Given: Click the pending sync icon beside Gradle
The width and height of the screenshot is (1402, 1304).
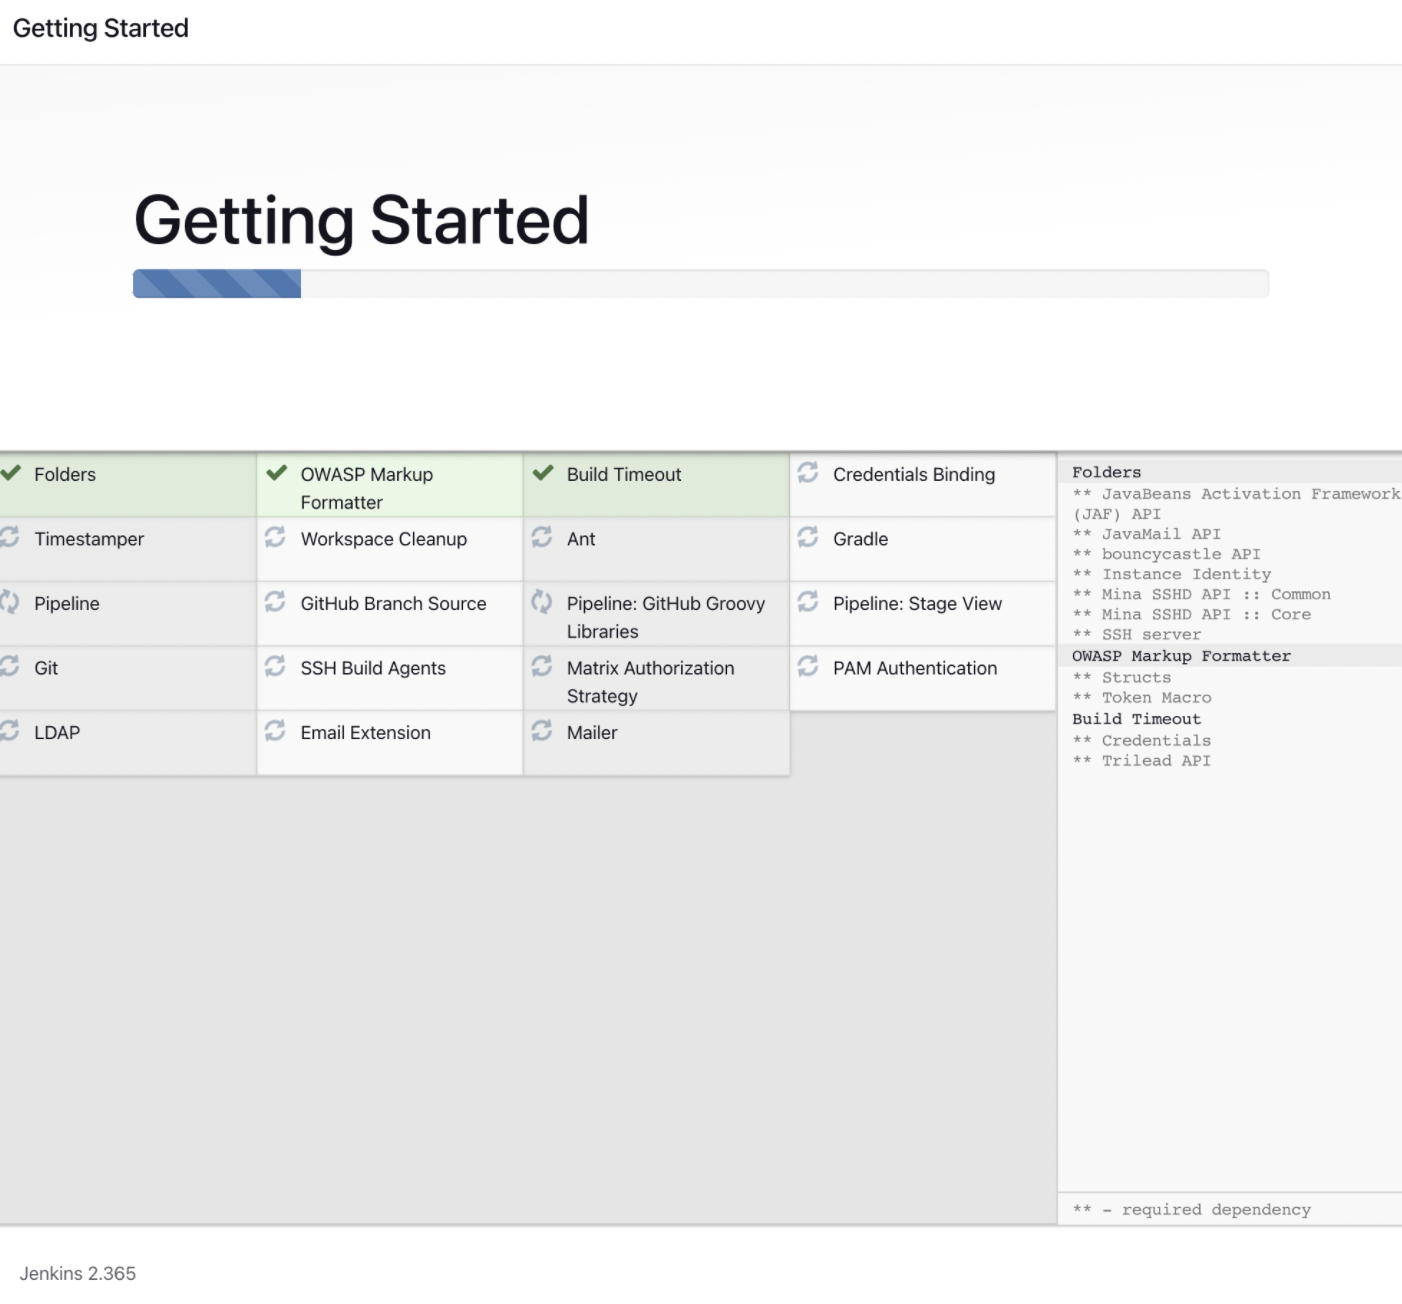Looking at the screenshot, I should pyautogui.click(x=808, y=537).
